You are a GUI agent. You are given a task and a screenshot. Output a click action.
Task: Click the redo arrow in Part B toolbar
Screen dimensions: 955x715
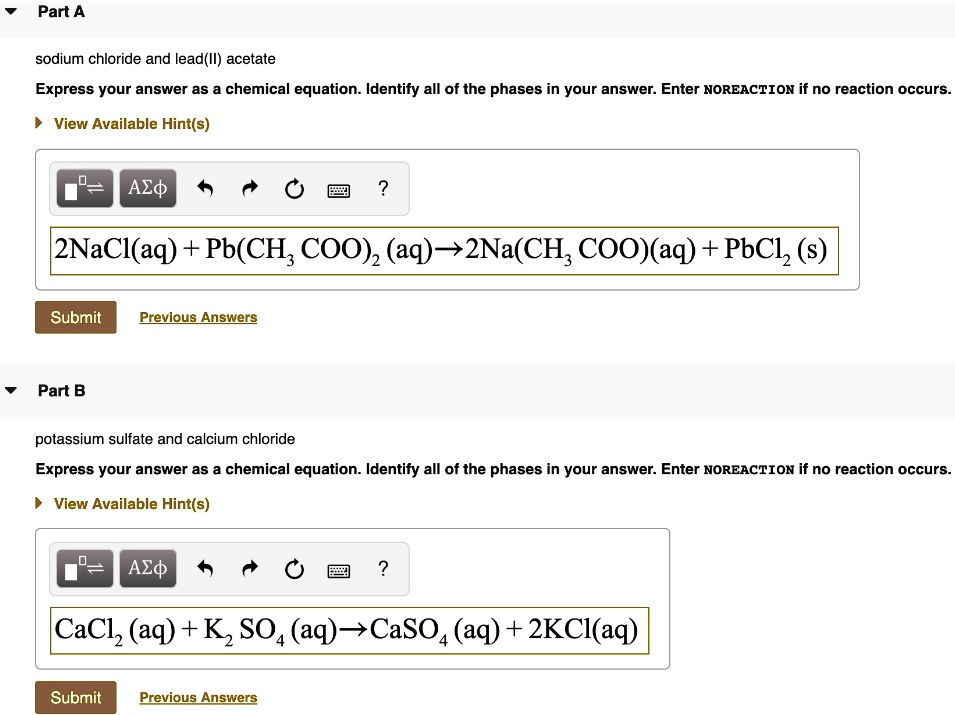(249, 568)
